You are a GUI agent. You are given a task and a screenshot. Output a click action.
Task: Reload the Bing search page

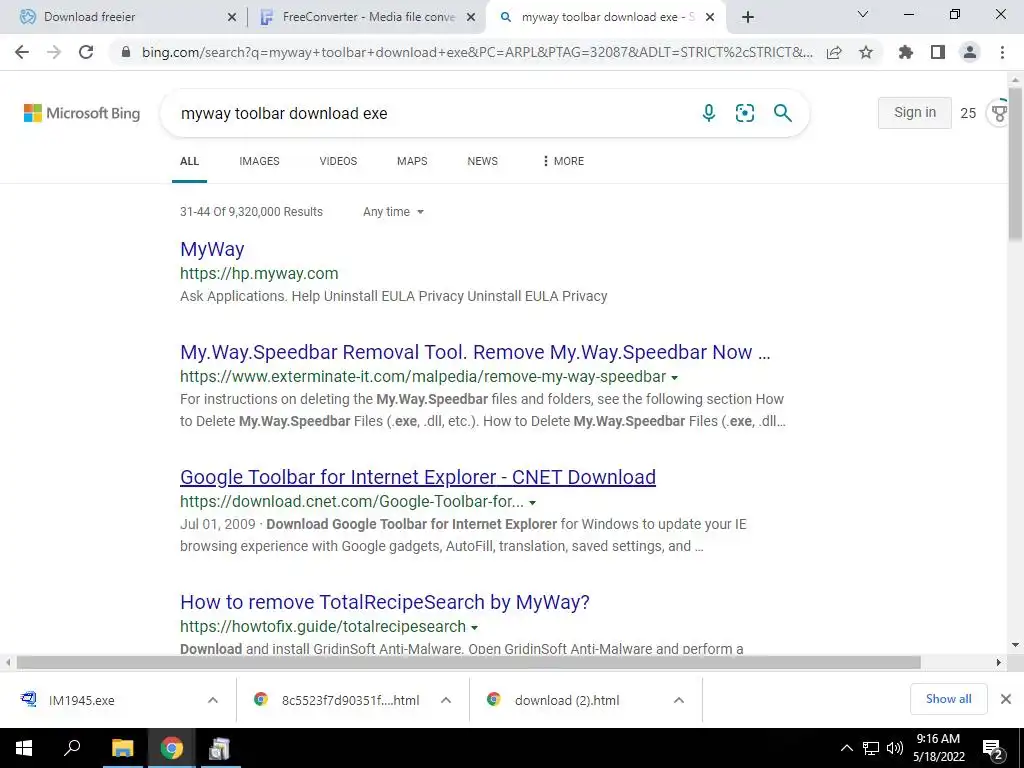[86, 52]
